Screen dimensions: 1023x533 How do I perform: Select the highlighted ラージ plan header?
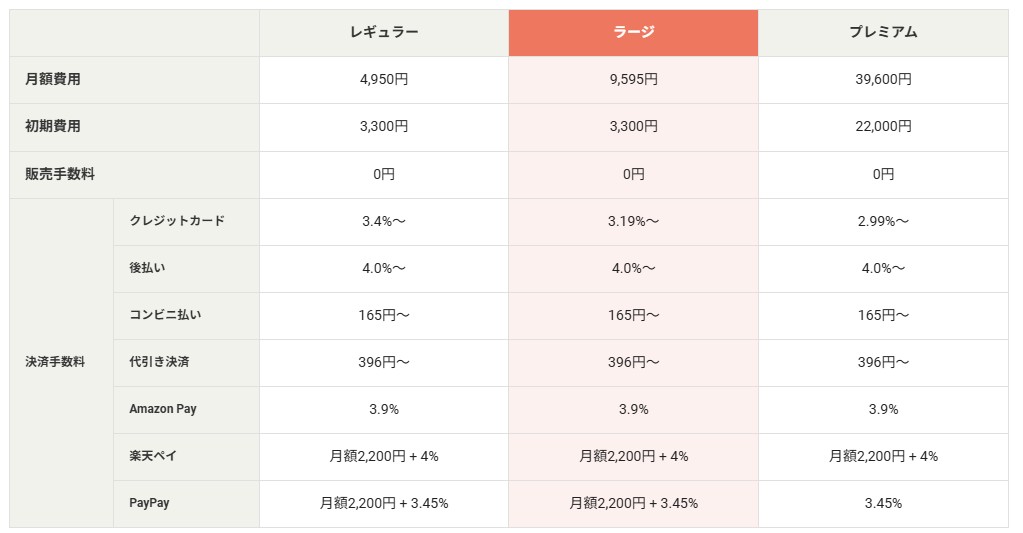click(x=633, y=32)
